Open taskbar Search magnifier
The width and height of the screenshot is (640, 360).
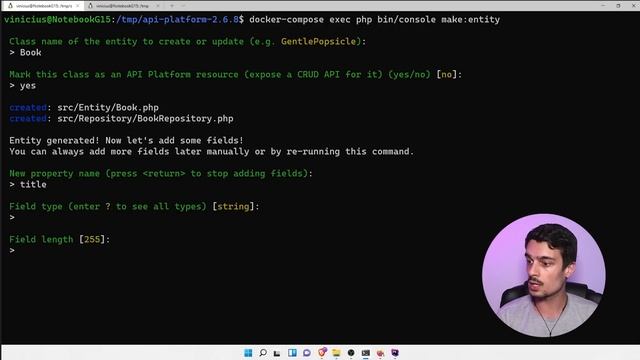point(263,353)
